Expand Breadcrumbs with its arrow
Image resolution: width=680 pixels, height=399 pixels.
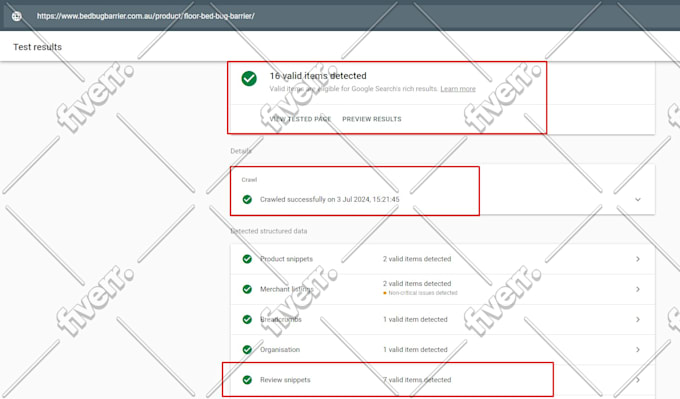point(638,320)
